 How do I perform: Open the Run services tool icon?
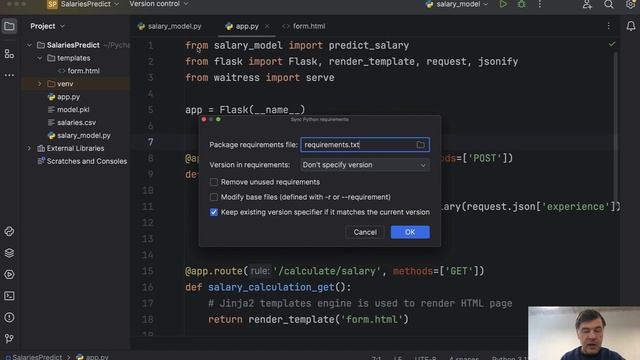(x=9, y=274)
